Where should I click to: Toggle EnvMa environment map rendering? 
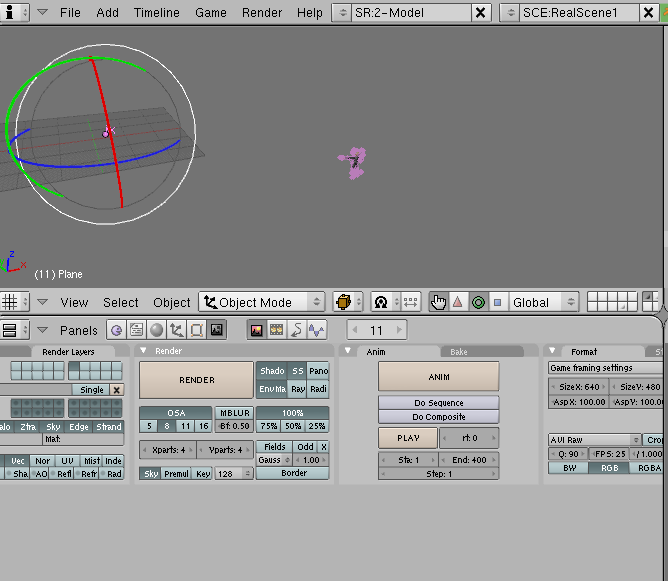(272, 389)
